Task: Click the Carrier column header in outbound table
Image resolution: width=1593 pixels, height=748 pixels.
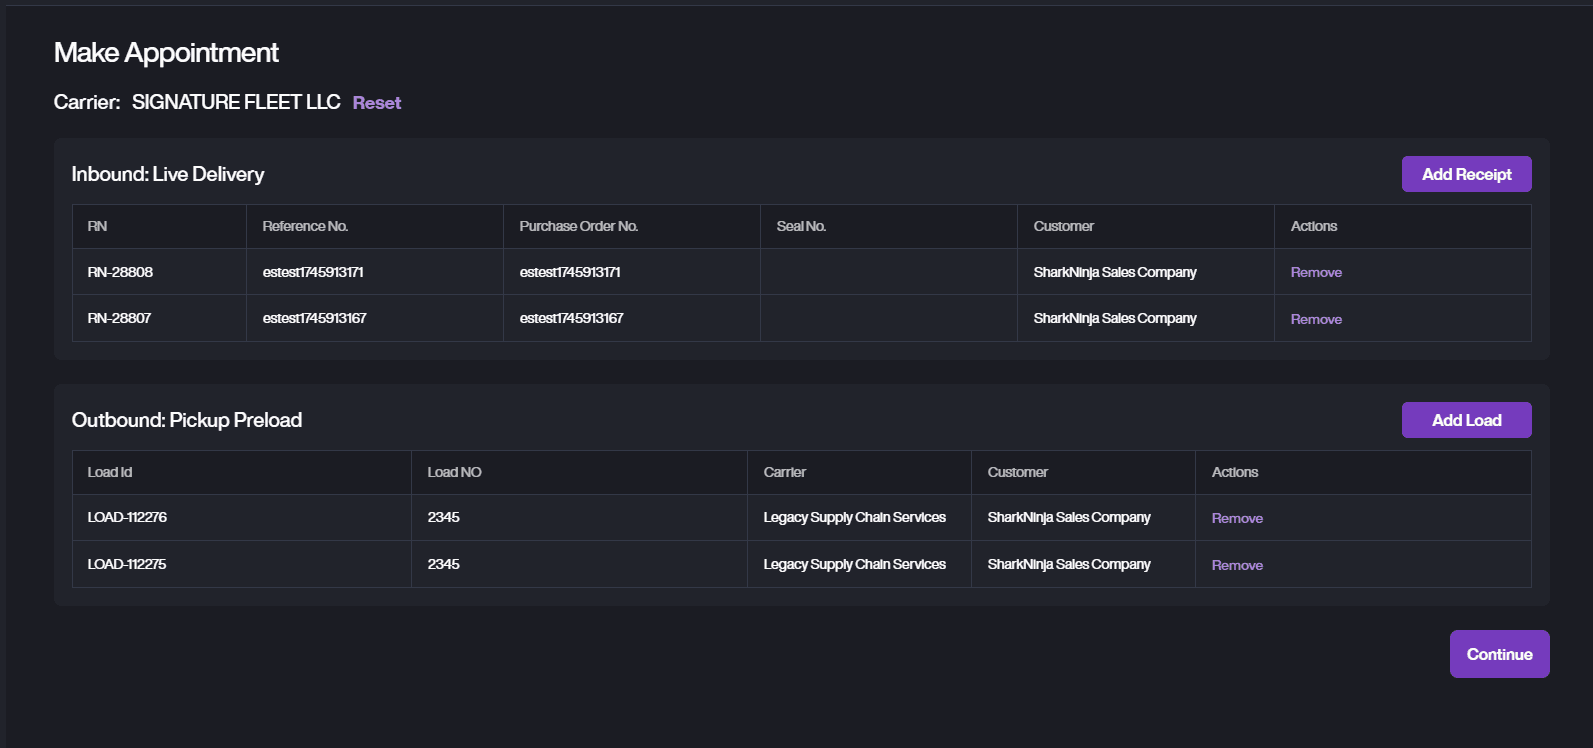Action: tap(784, 472)
